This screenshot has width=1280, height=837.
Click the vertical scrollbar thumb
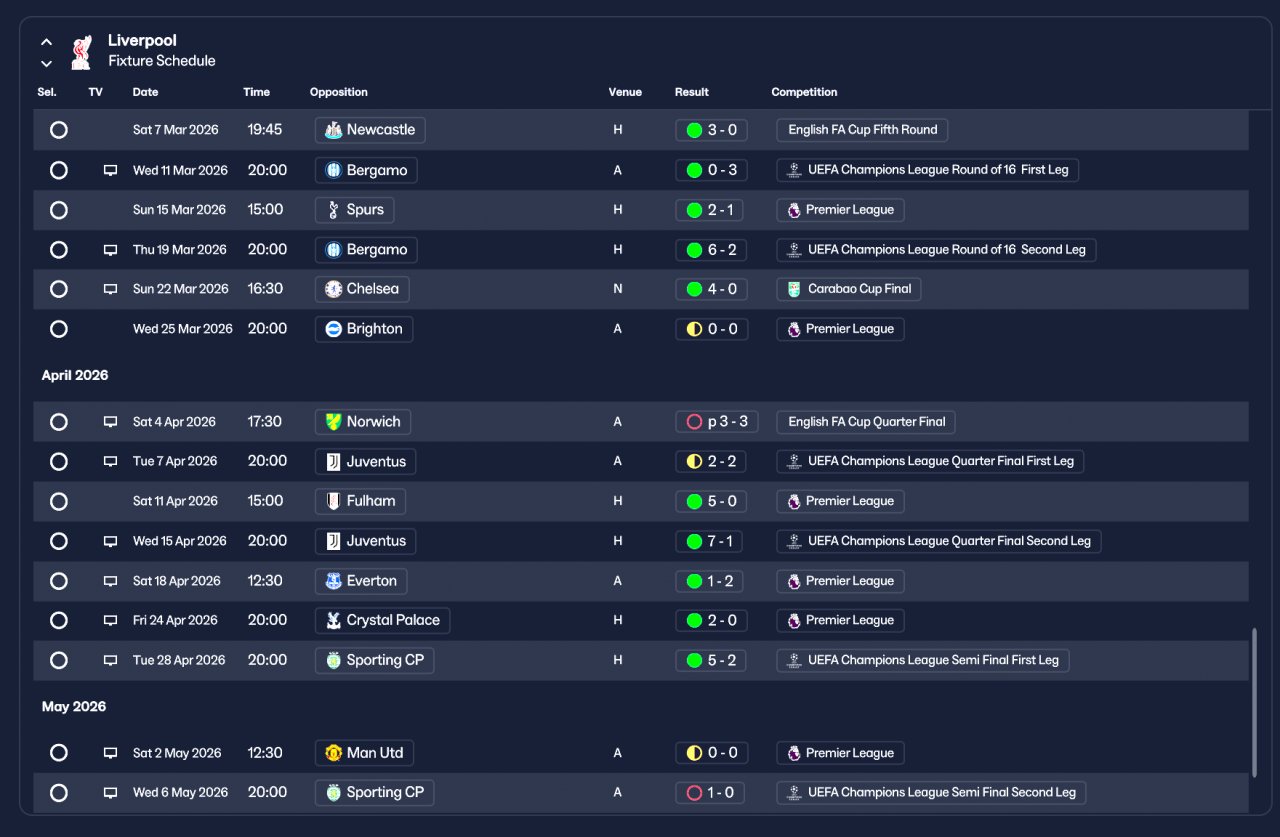click(1254, 702)
